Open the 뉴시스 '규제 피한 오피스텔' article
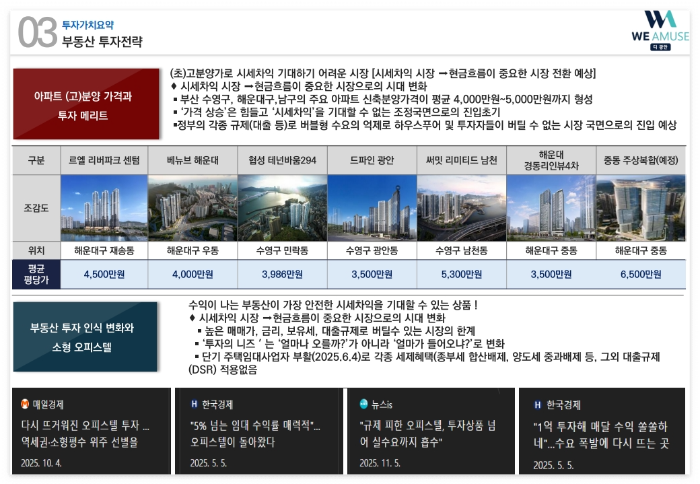 click(431, 431)
